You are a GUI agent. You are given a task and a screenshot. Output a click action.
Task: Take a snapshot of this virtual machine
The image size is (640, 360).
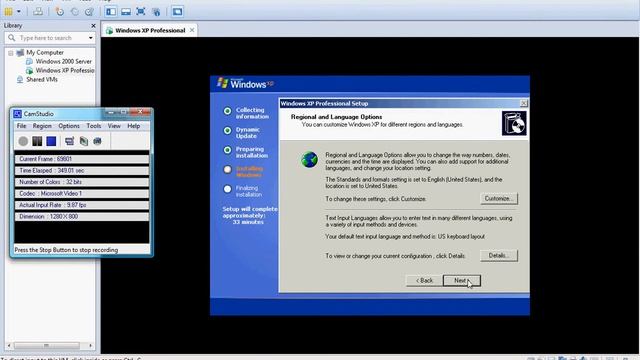click(x=60, y=11)
